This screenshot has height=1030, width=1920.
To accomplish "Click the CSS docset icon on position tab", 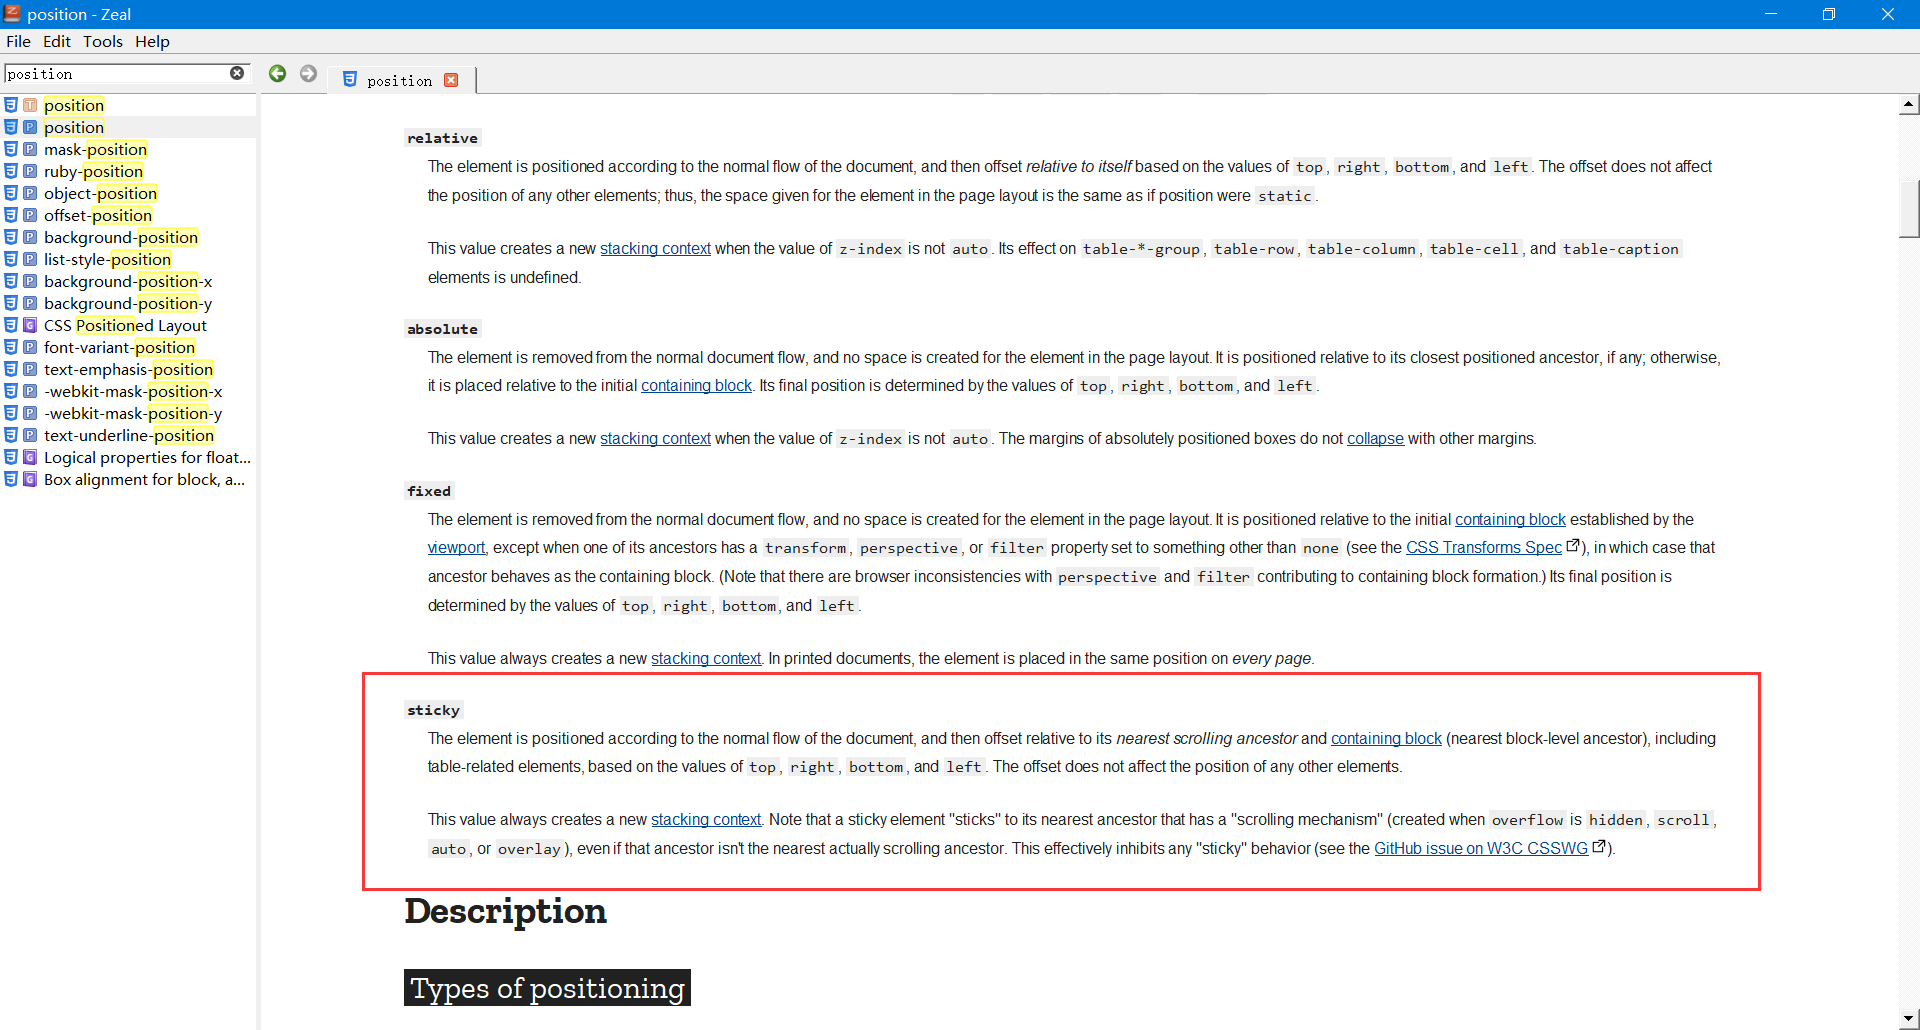I will (x=350, y=79).
